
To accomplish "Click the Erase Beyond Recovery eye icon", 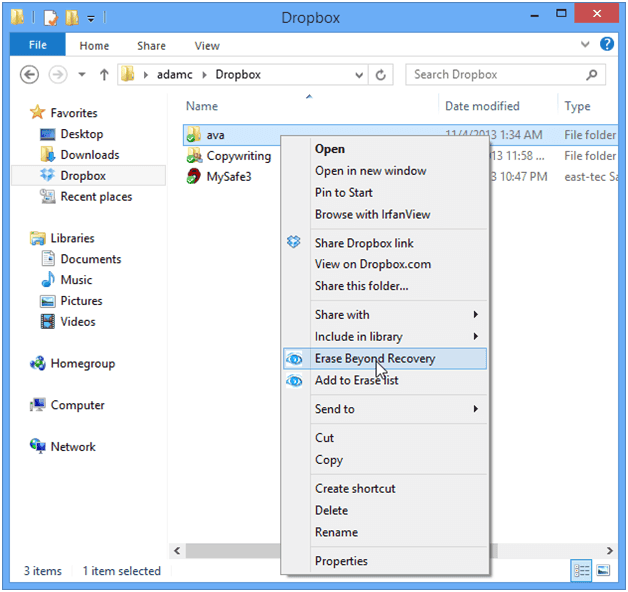I will 294,359.
